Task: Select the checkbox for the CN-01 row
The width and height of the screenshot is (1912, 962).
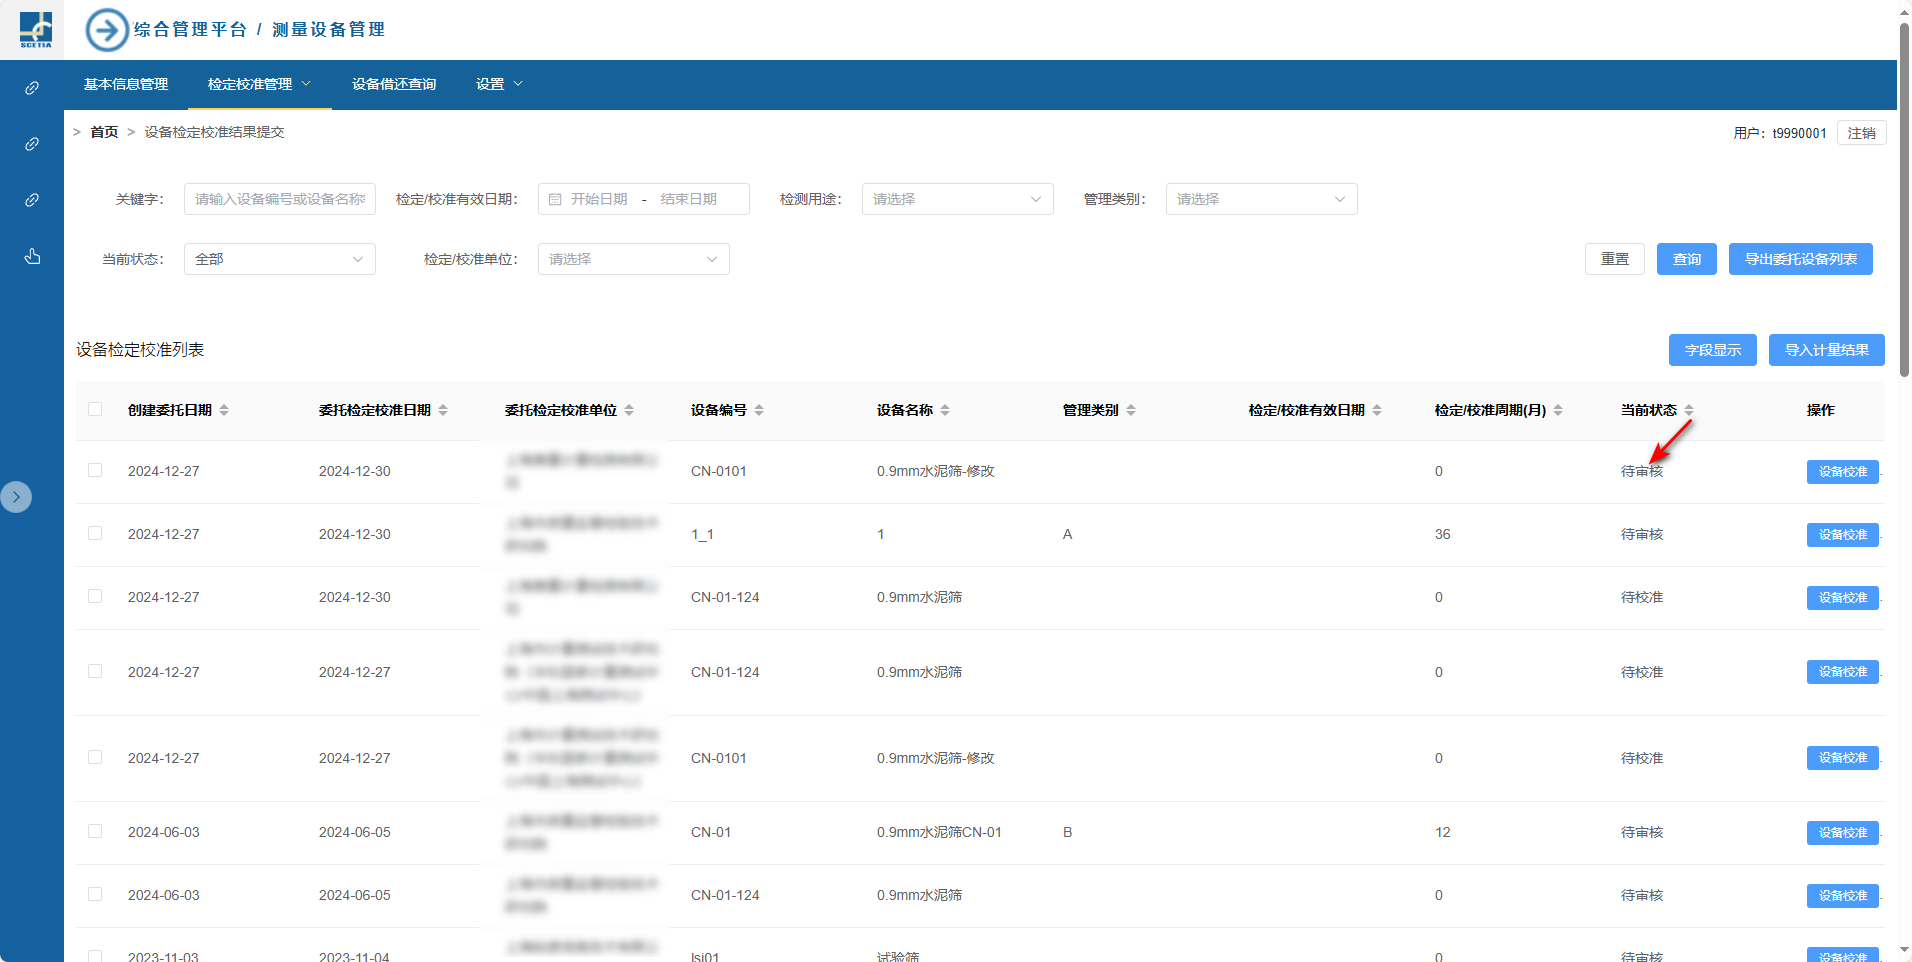Action: pos(95,831)
